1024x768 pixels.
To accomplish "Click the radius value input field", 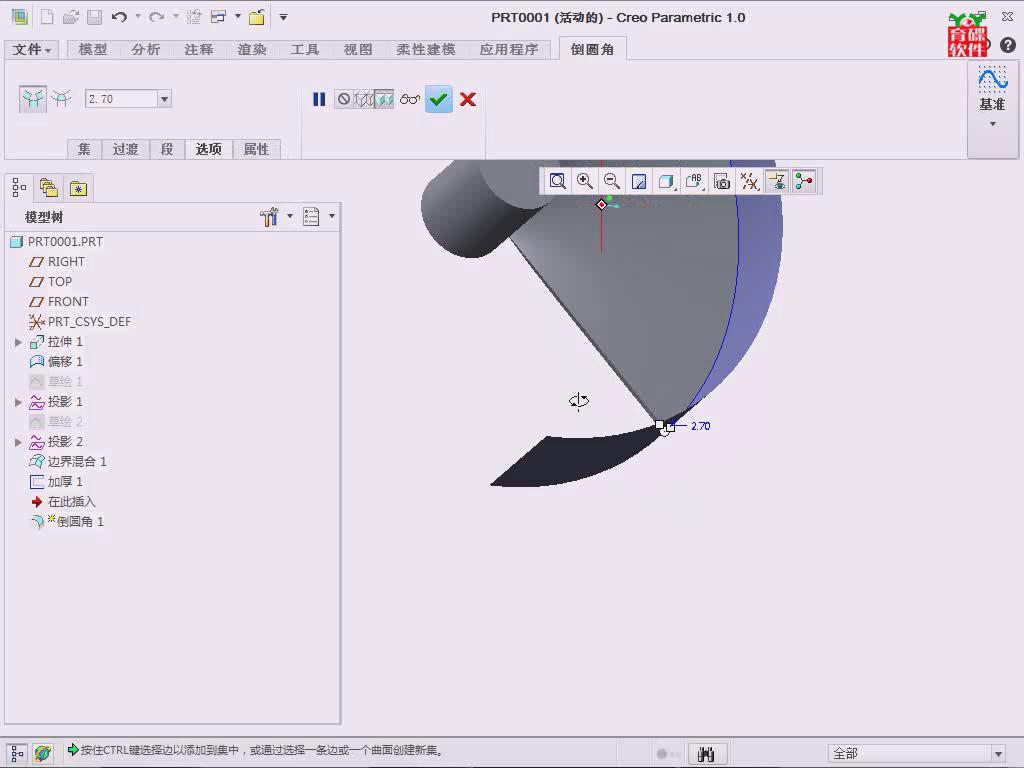I will [121, 99].
